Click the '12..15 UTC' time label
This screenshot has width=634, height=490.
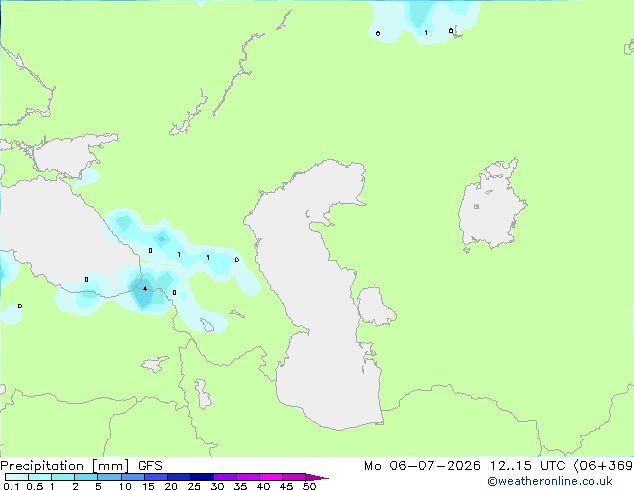click(528, 466)
